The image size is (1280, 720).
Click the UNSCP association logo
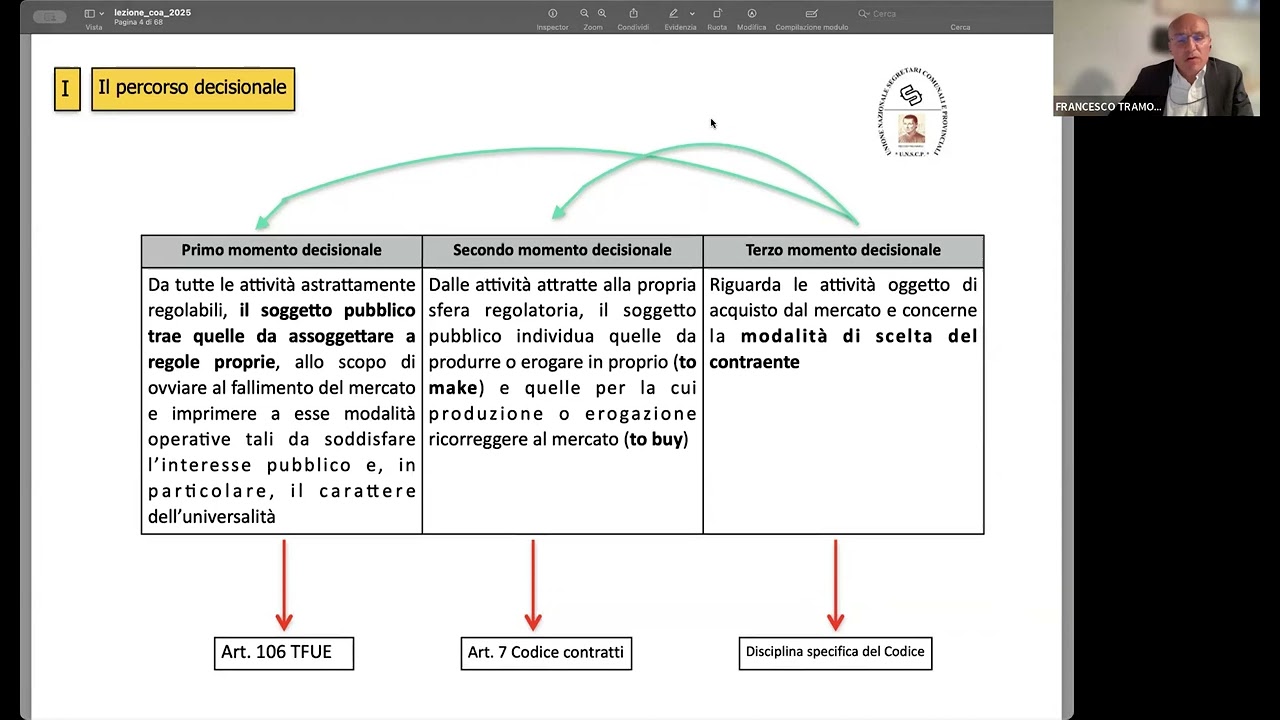tap(911, 112)
